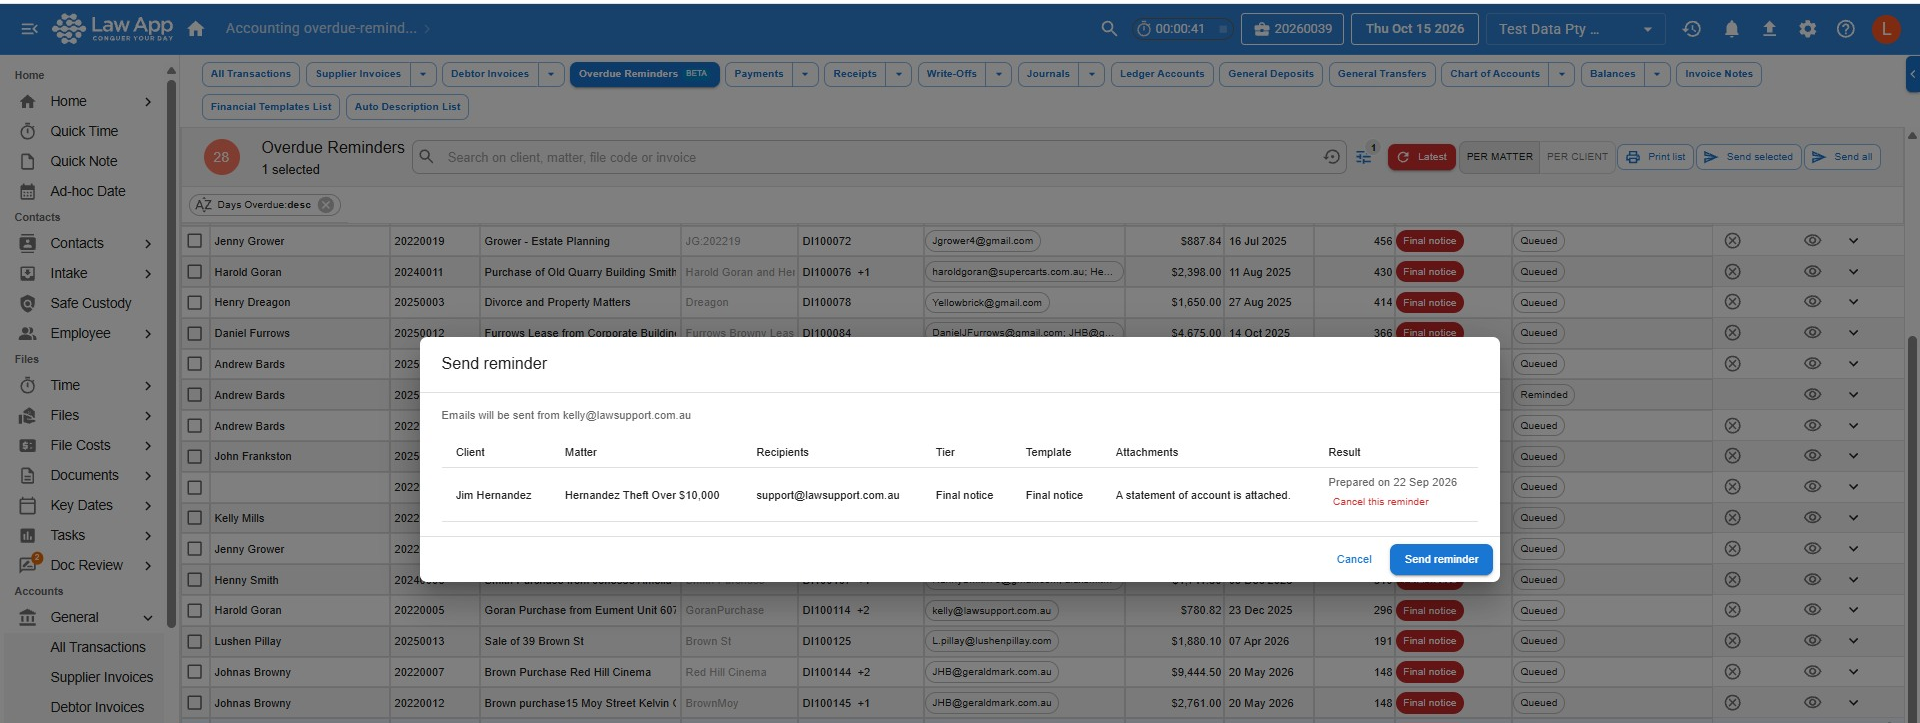Expand Contacts sidebar item arrow

pyautogui.click(x=148, y=243)
